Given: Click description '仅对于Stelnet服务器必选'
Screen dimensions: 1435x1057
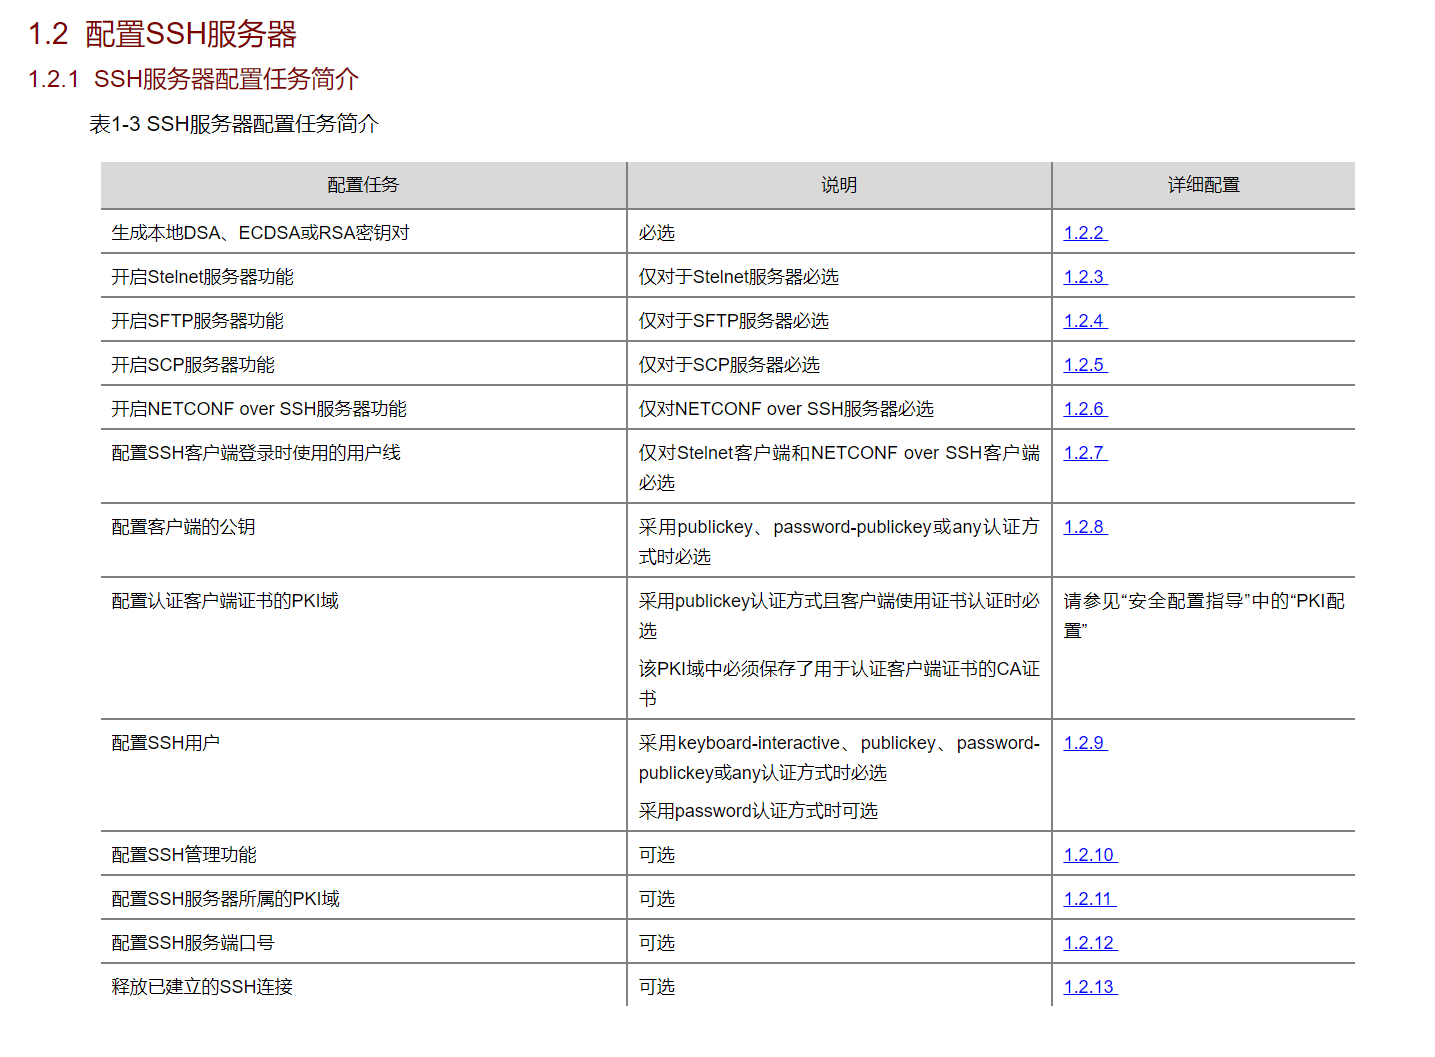Looking at the screenshot, I should (x=739, y=277).
